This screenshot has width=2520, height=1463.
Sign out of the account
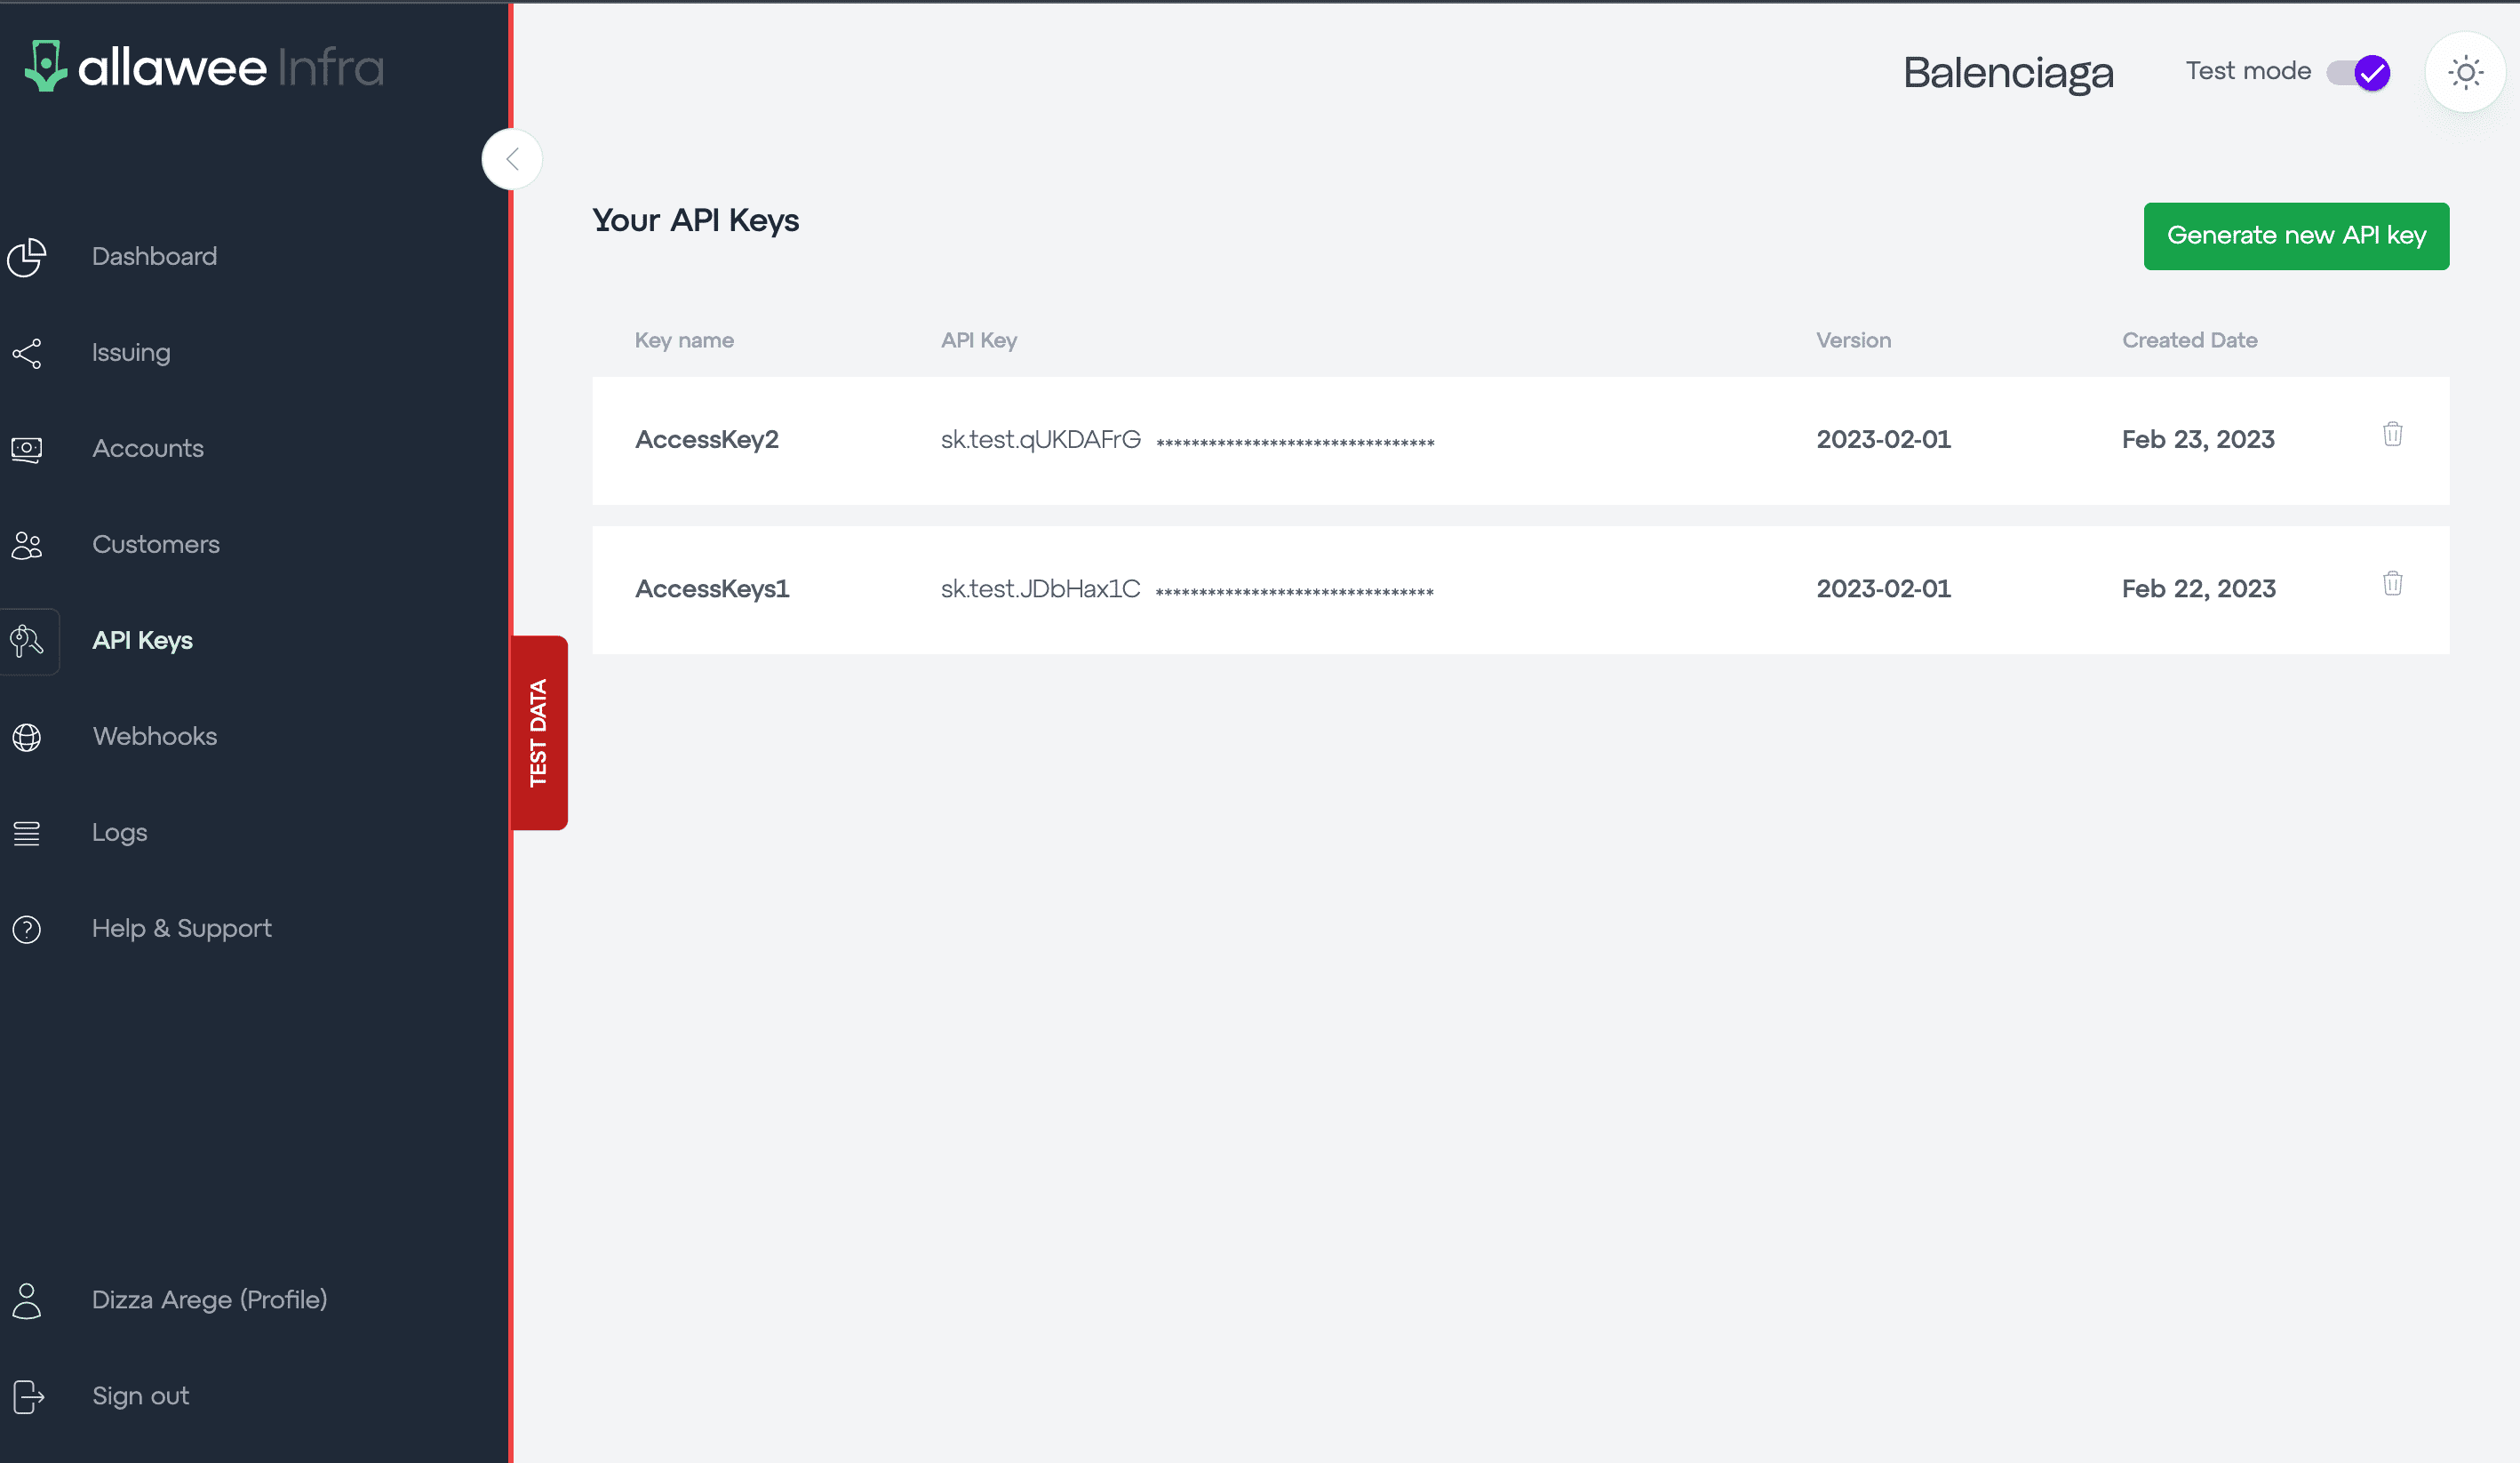pyautogui.click(x=140, y=1396)
